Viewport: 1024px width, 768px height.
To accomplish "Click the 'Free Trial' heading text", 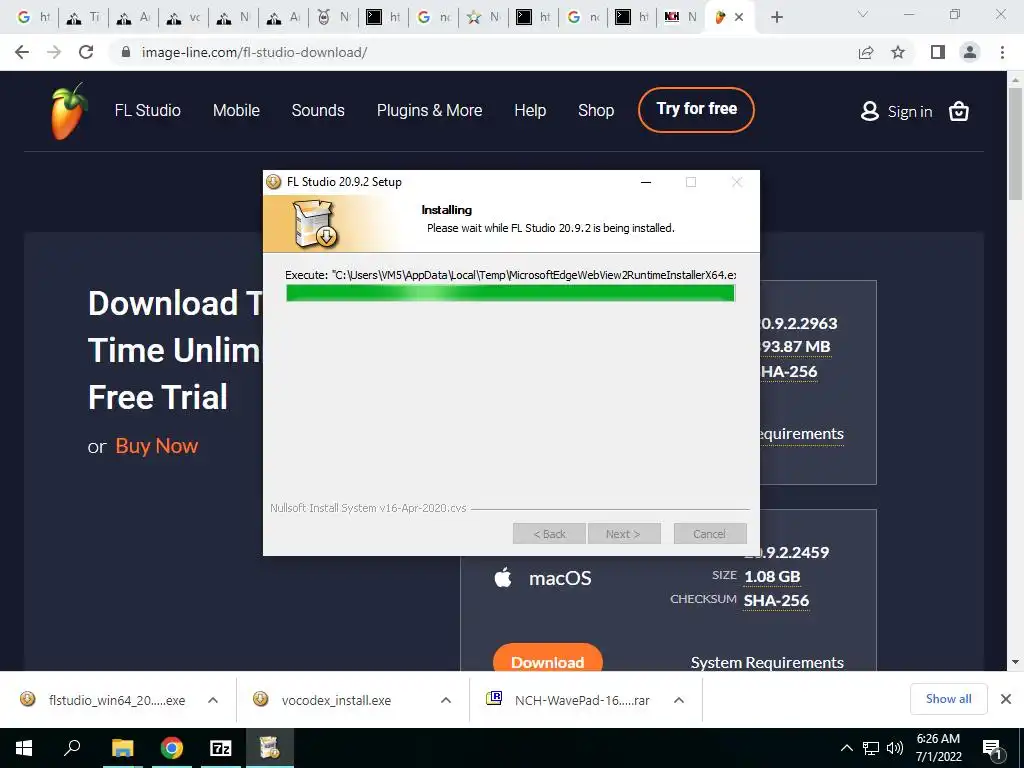I will click(157, 397).
